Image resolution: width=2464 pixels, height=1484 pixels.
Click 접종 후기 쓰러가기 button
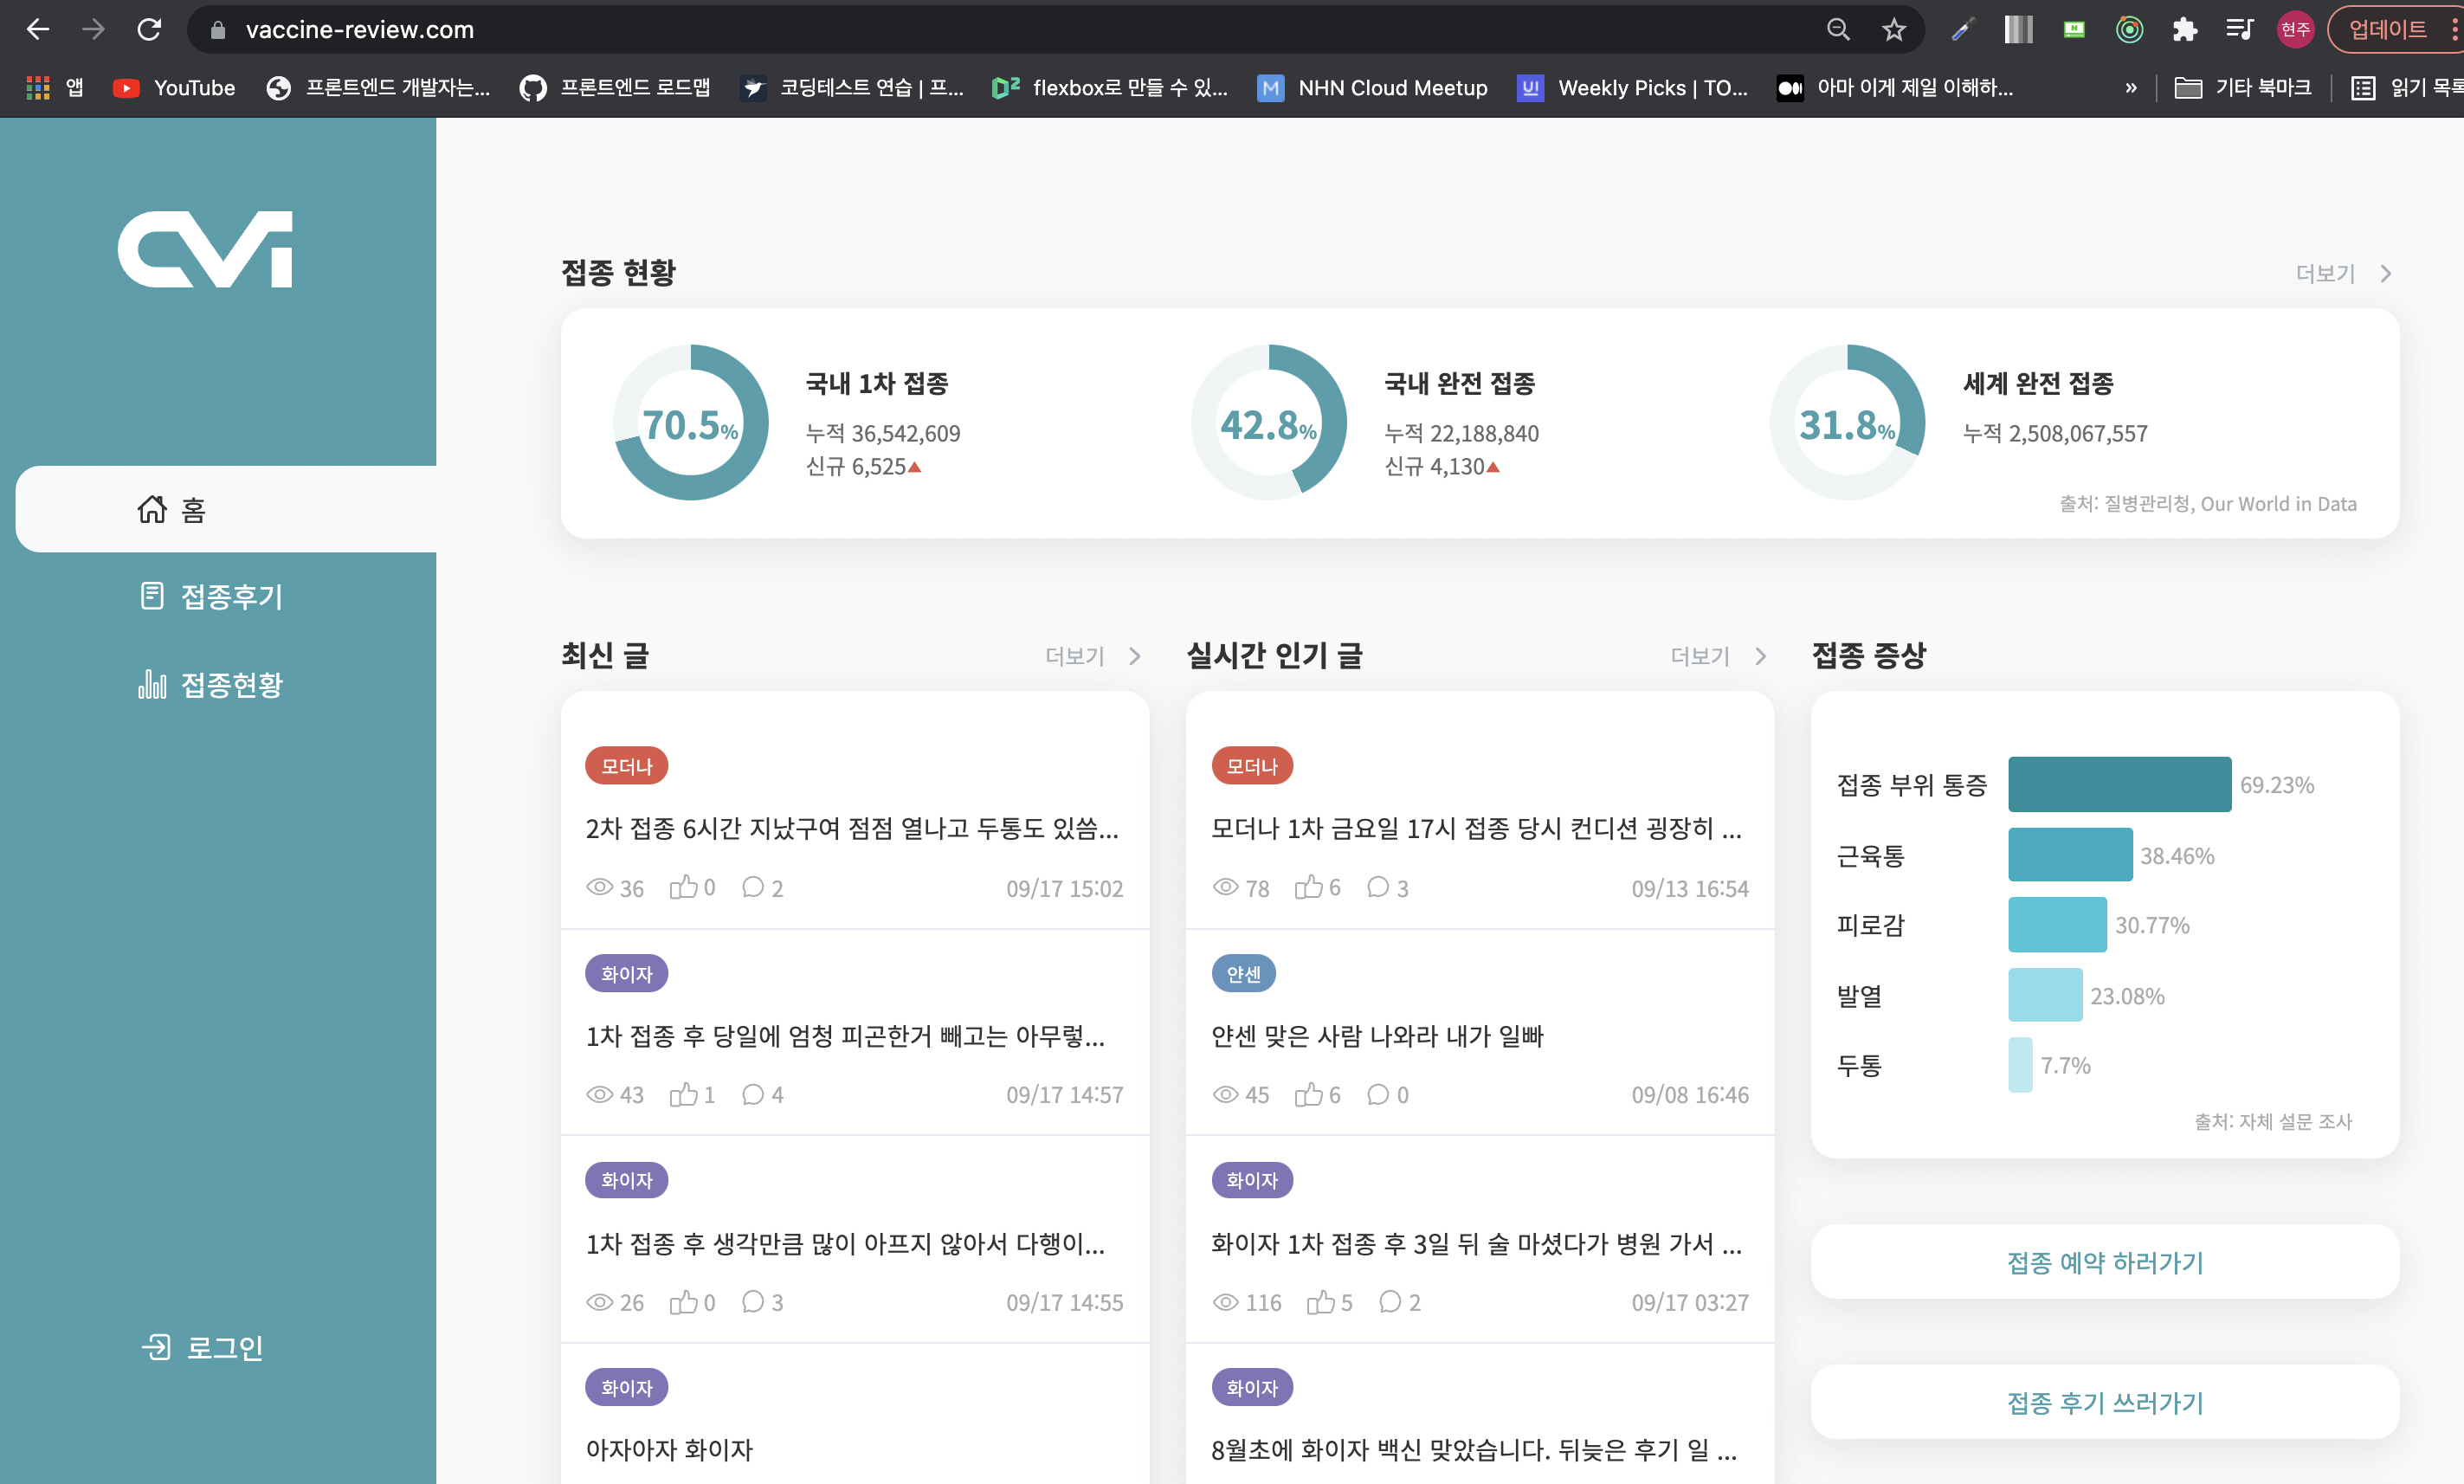tap(2104, 1402)
